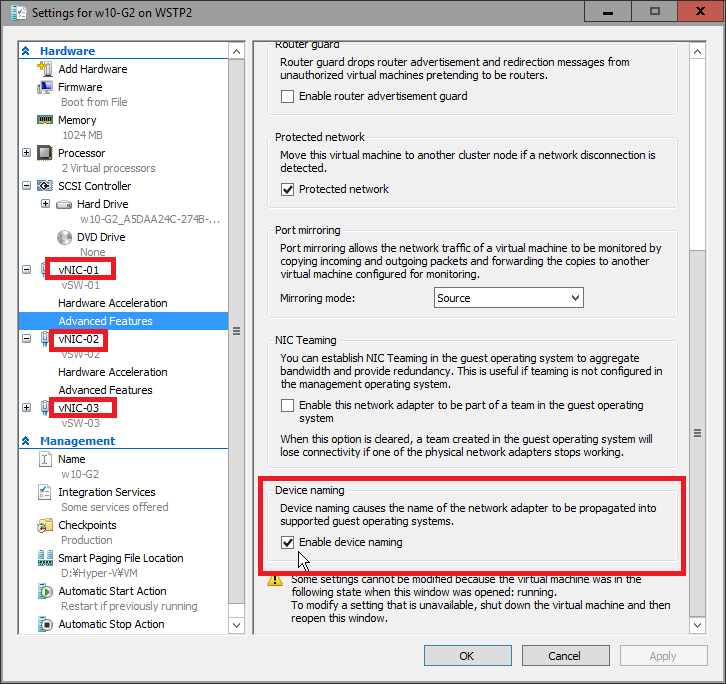This screenshot has height=684, width=726.
Task: Enable router advertisement guard checkbox
Action: click(x=288, y=96)
